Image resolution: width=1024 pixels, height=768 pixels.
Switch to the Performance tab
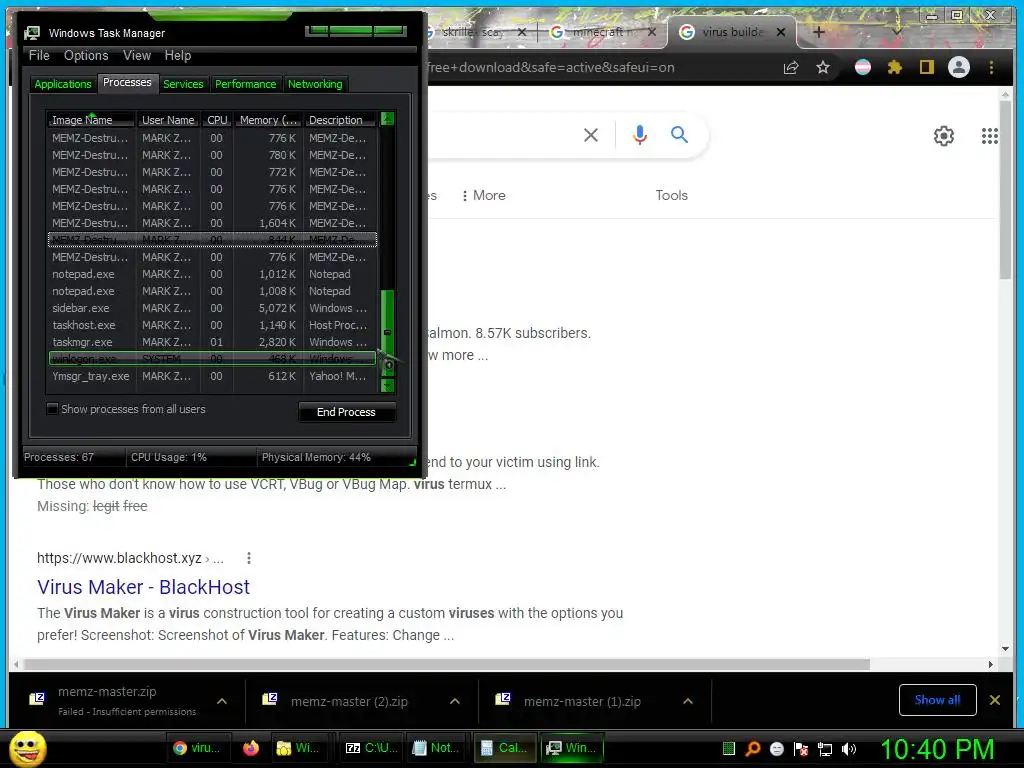pyautogui.click(x=246, y=84)
